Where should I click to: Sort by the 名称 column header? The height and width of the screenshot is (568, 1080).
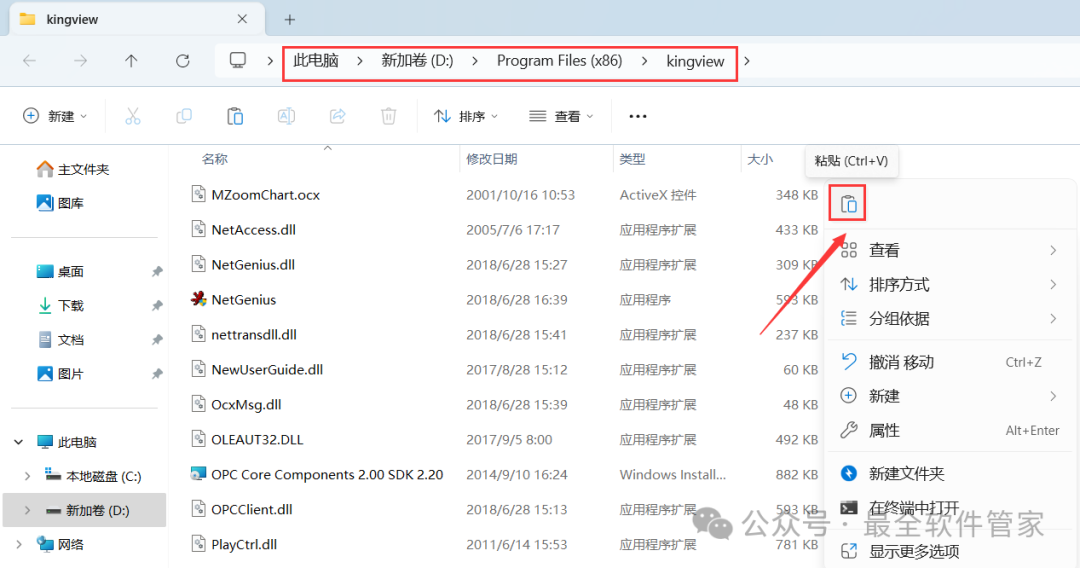click(215, 159)
